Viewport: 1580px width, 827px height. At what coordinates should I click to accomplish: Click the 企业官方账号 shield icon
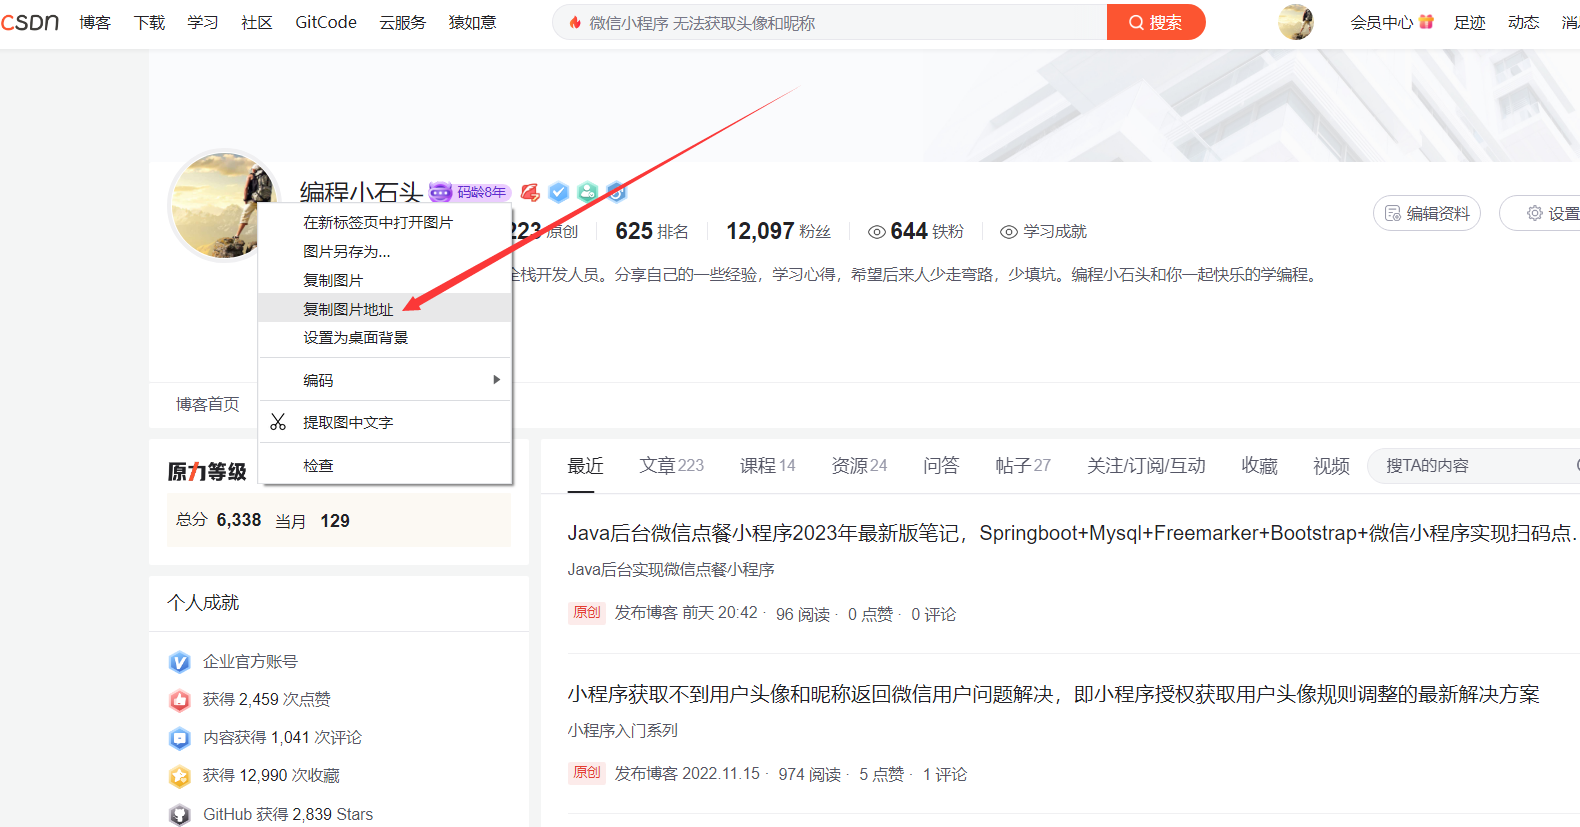180,662
